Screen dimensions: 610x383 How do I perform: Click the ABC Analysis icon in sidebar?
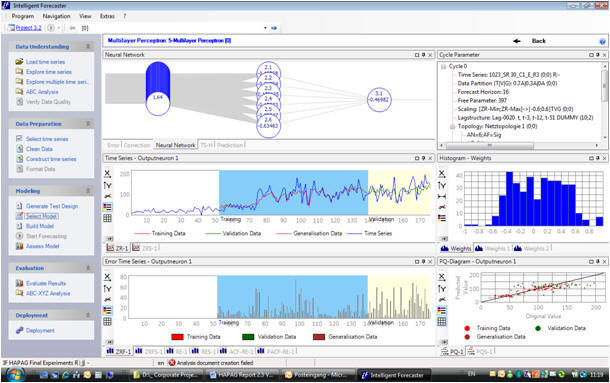(x=19, y=92)
